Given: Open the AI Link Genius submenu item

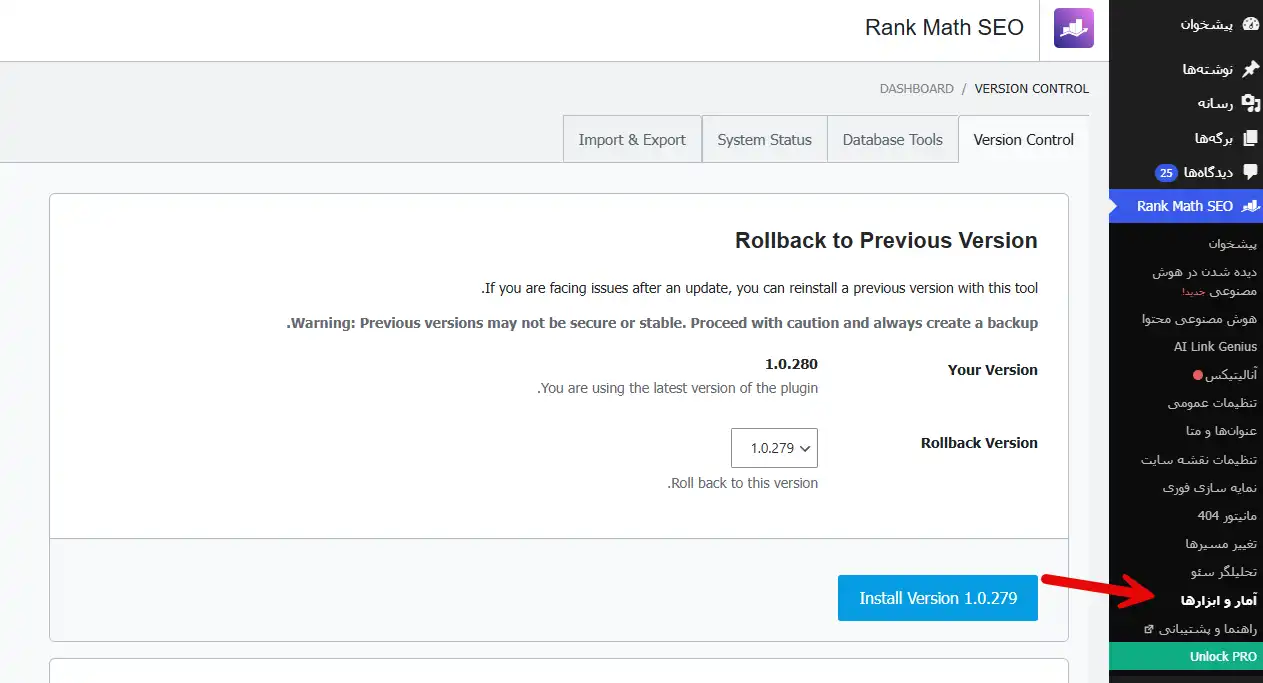Looking at the screenshot, I should click(1215, 347).
